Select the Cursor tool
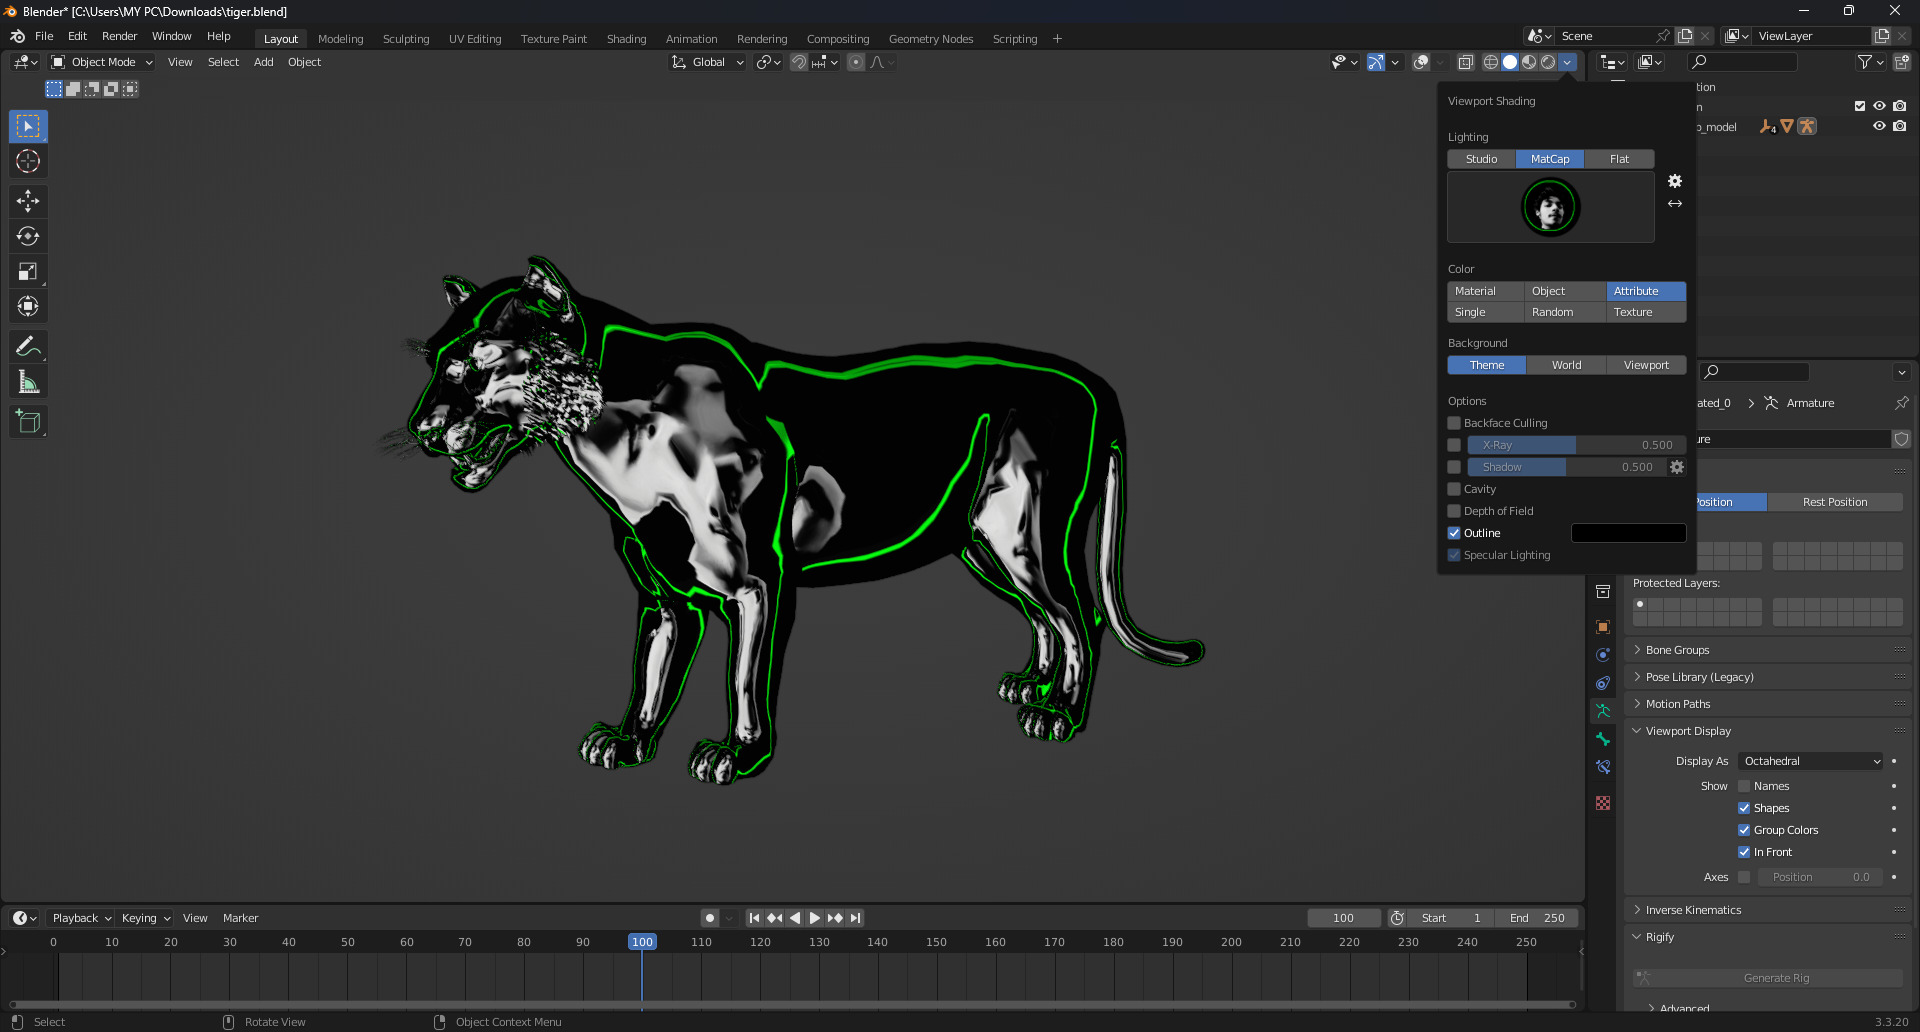The height and width of the screenshot is (1032, 1920). tap(28, 161)
